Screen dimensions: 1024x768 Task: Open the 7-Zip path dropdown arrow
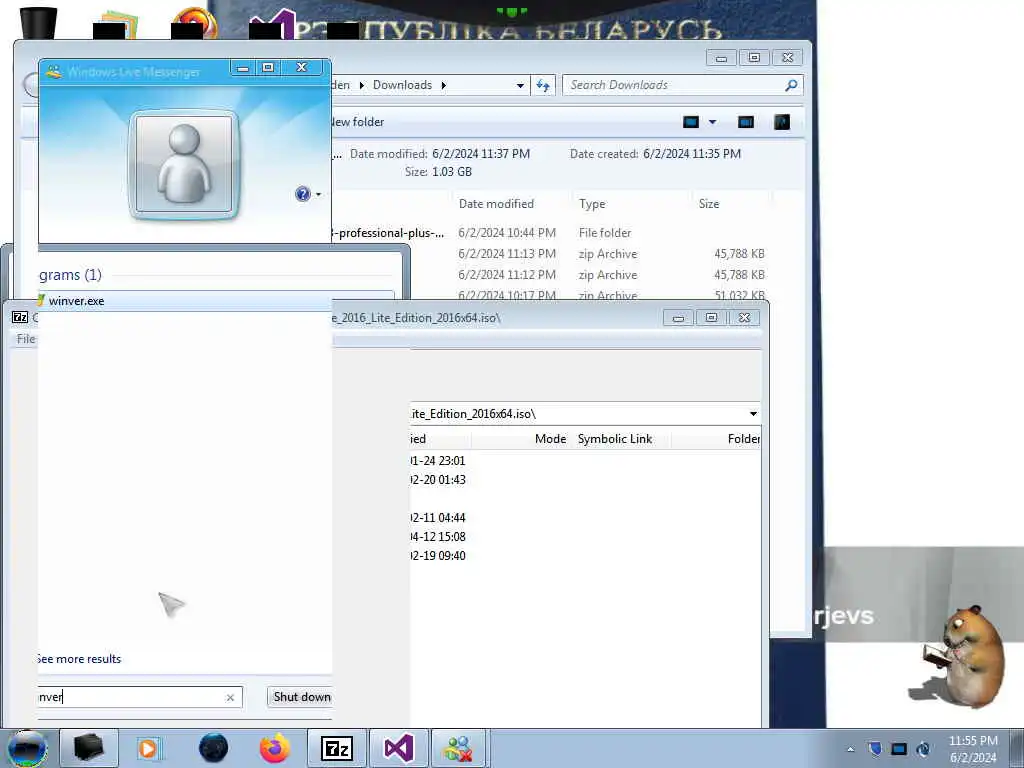pos(753,414)
